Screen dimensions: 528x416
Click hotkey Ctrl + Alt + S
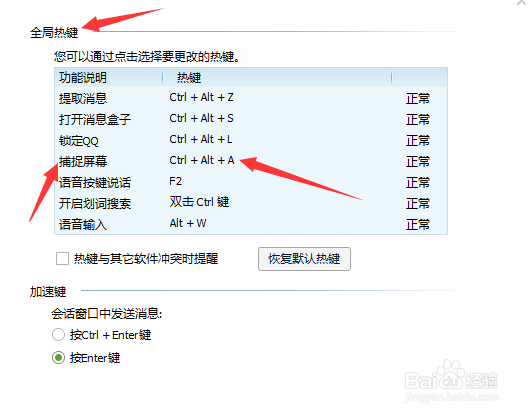click(201, 118)
